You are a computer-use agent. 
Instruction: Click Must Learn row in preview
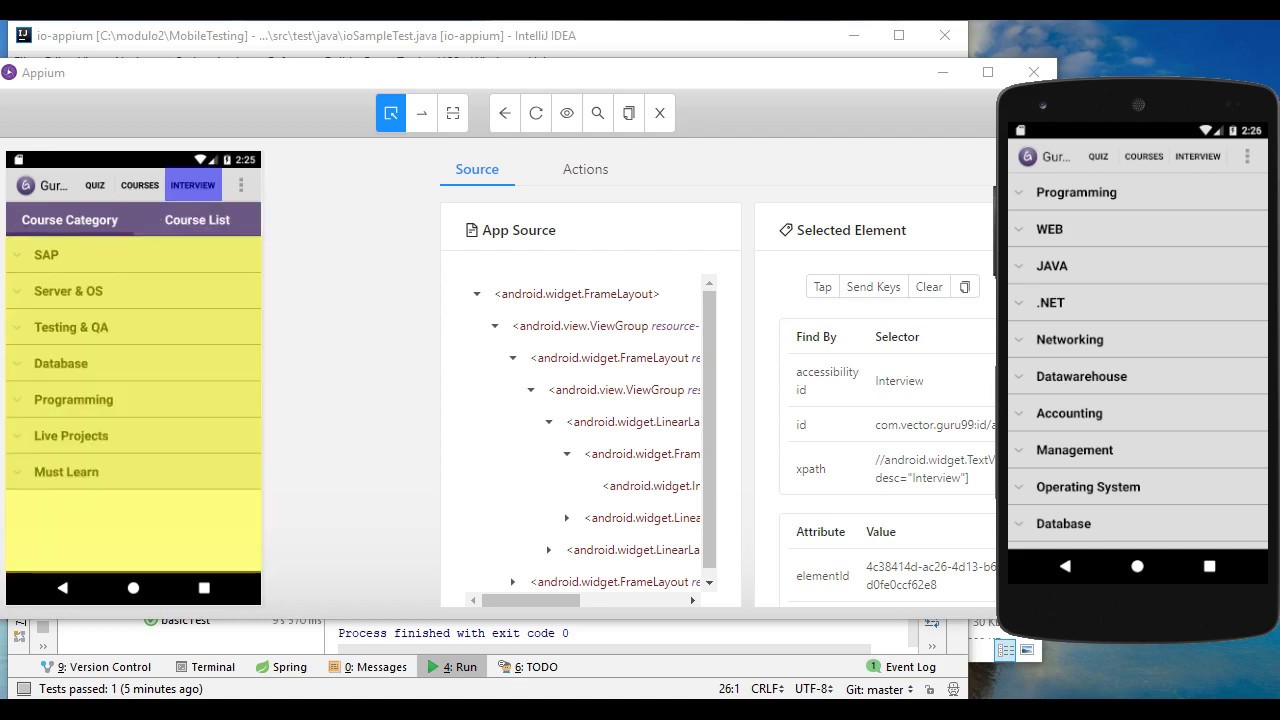coord(133,472)
